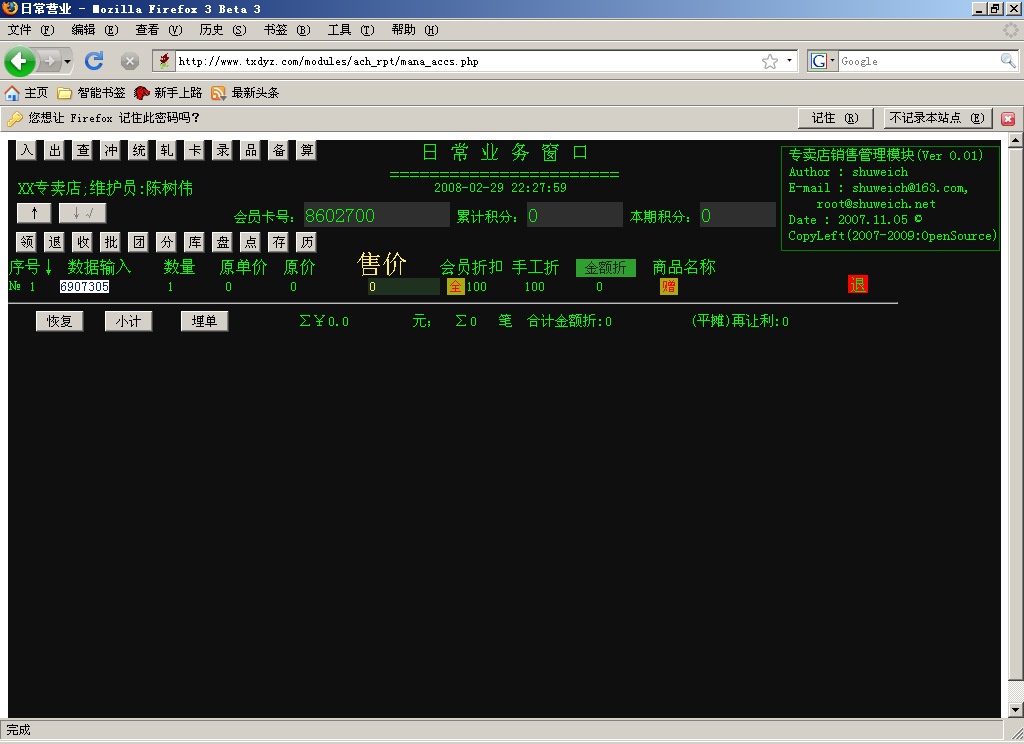This screenshot has width=1024, height=744.
Task: Click the 本期积分 field
Action: [x=737, y=216]
